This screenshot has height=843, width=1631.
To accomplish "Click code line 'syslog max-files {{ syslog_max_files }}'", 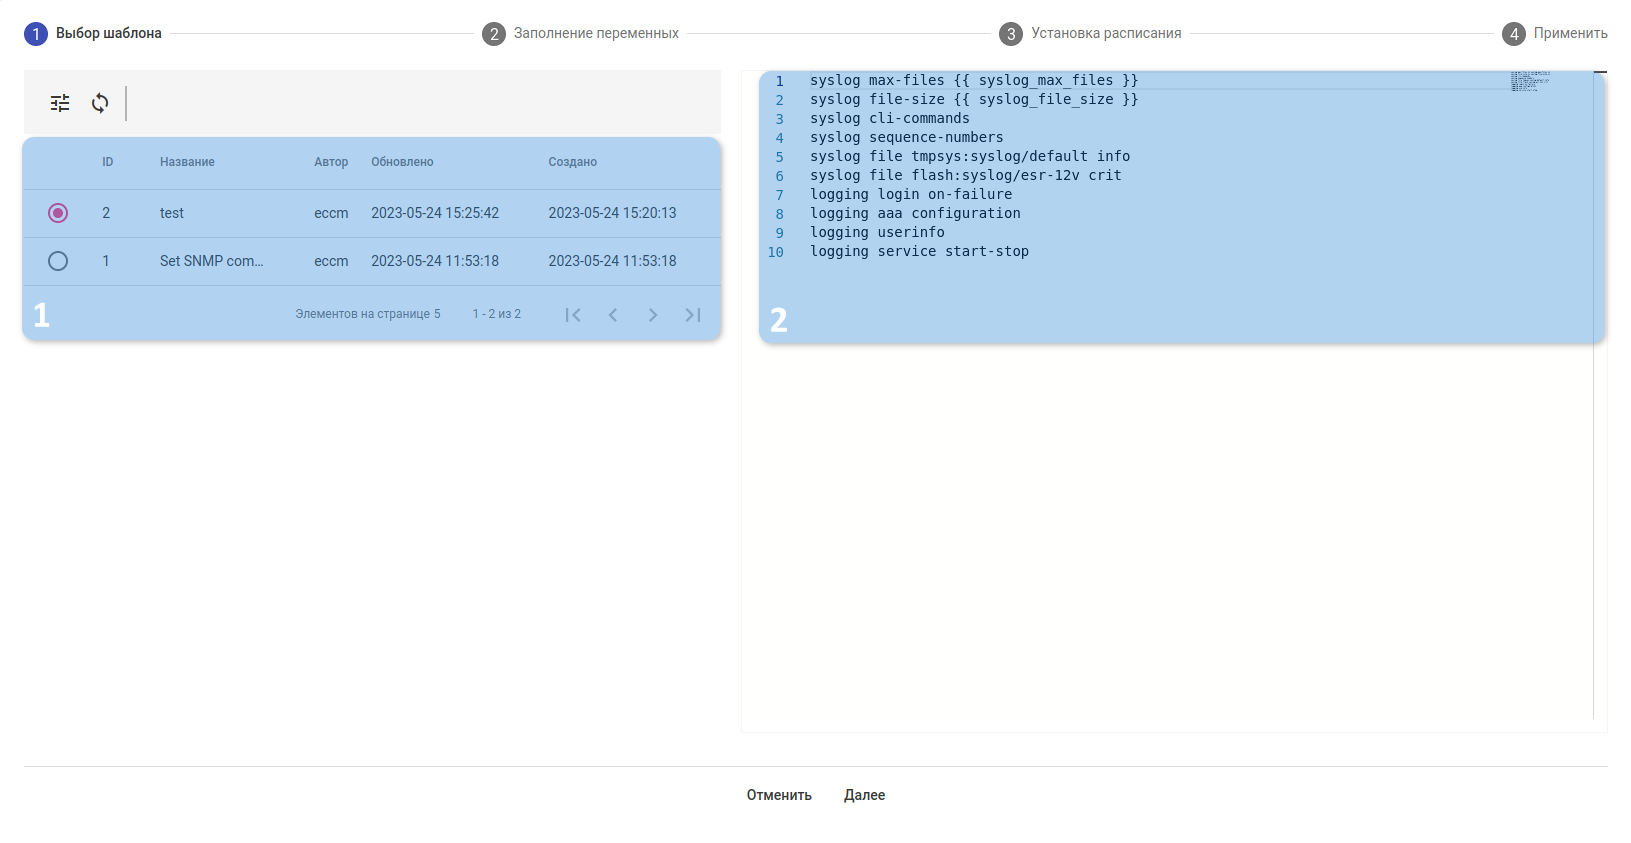I will point(974,80).
